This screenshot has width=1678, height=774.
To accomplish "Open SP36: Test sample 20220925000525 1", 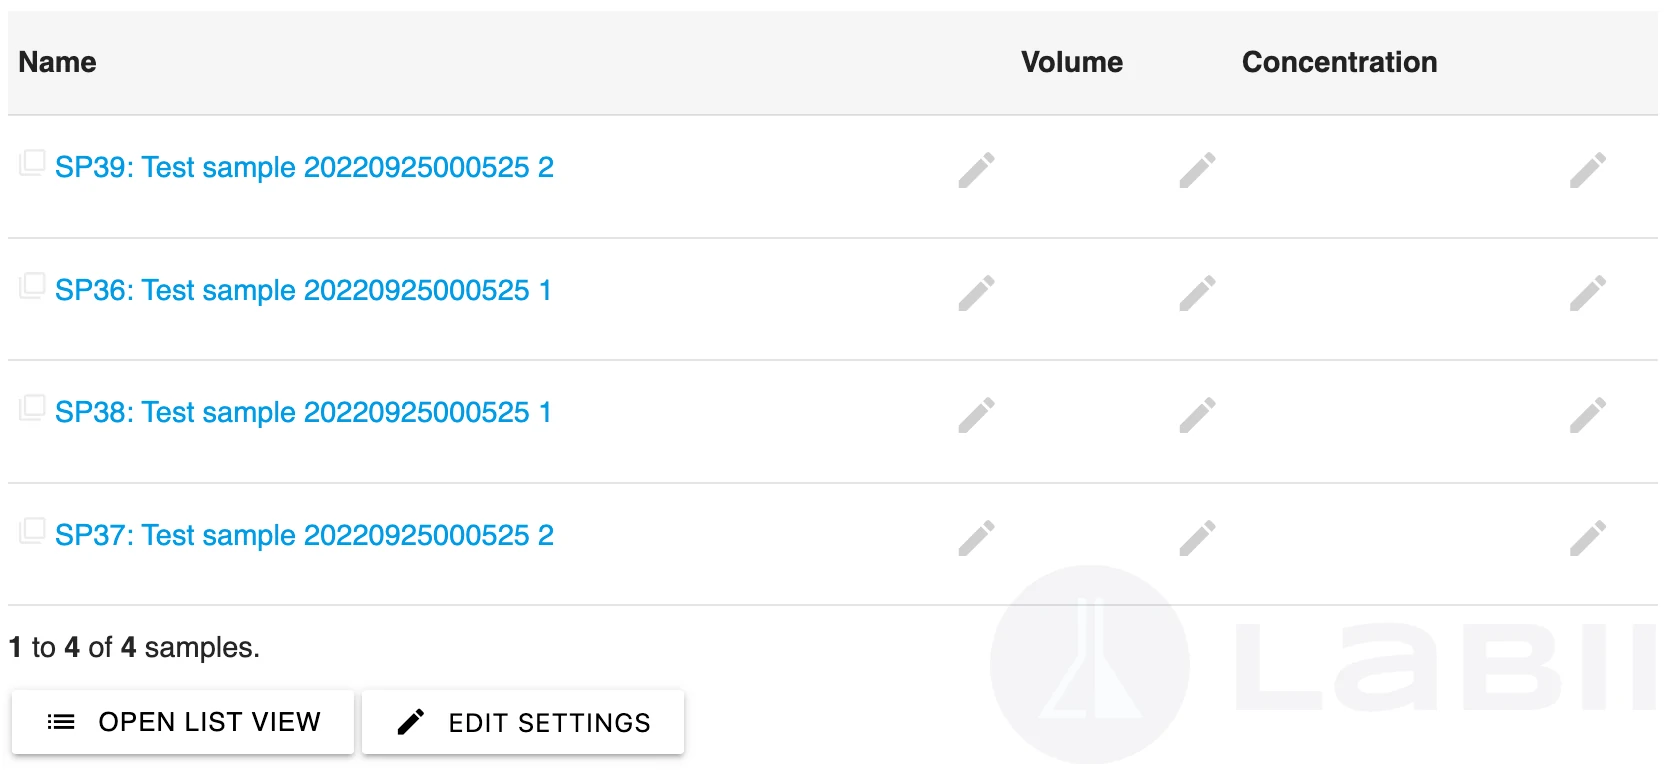I will click(x=303, y=290).
